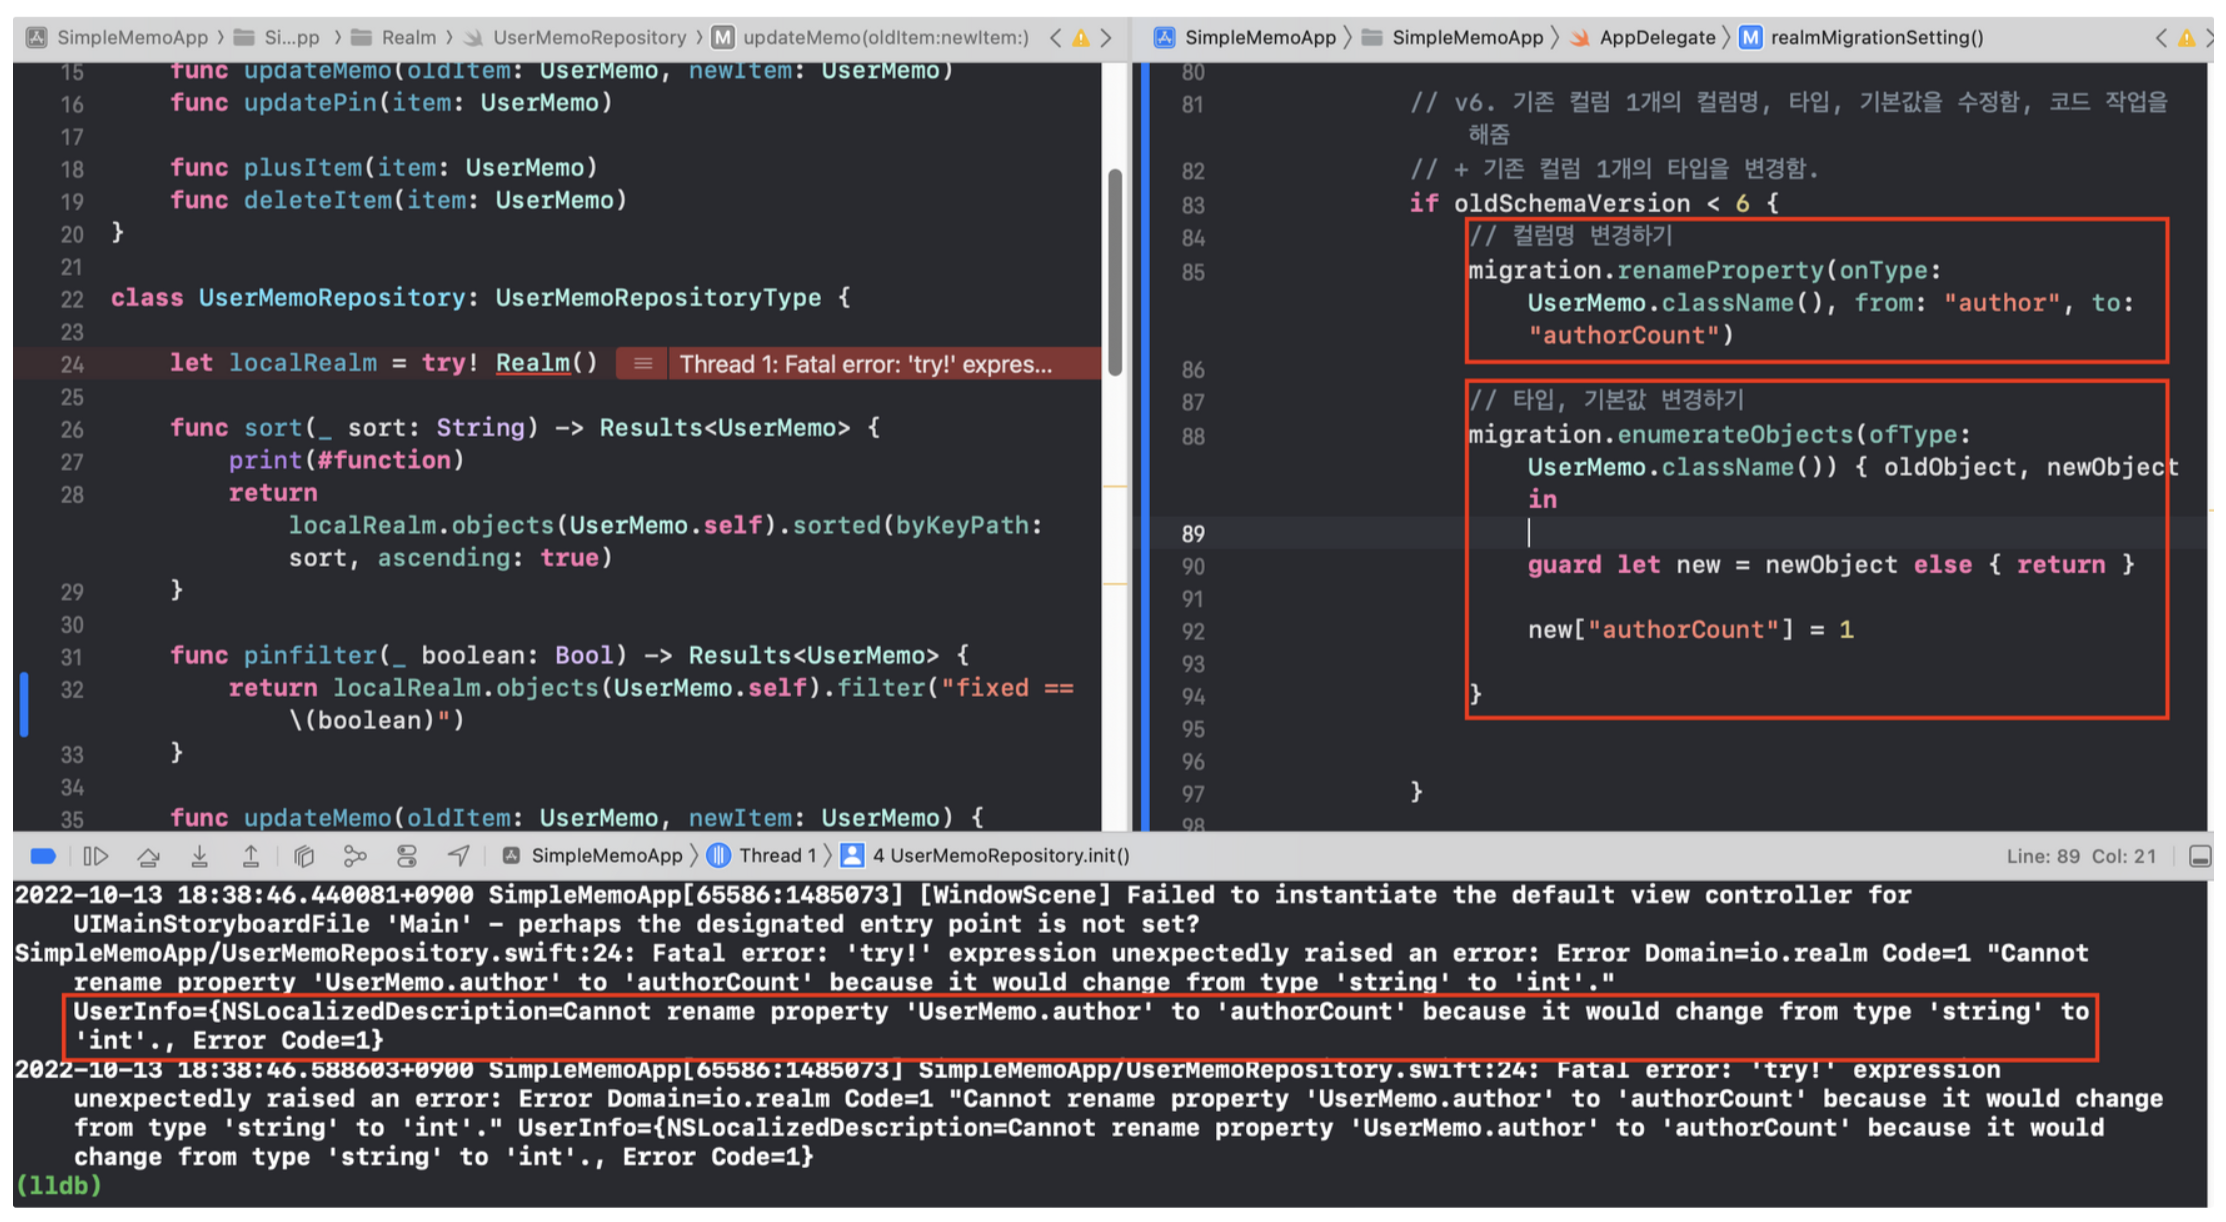The image size is (2226, 1222).
Task: Click 'guard let new = newObject' line
Action: (x=1831, y=565)
